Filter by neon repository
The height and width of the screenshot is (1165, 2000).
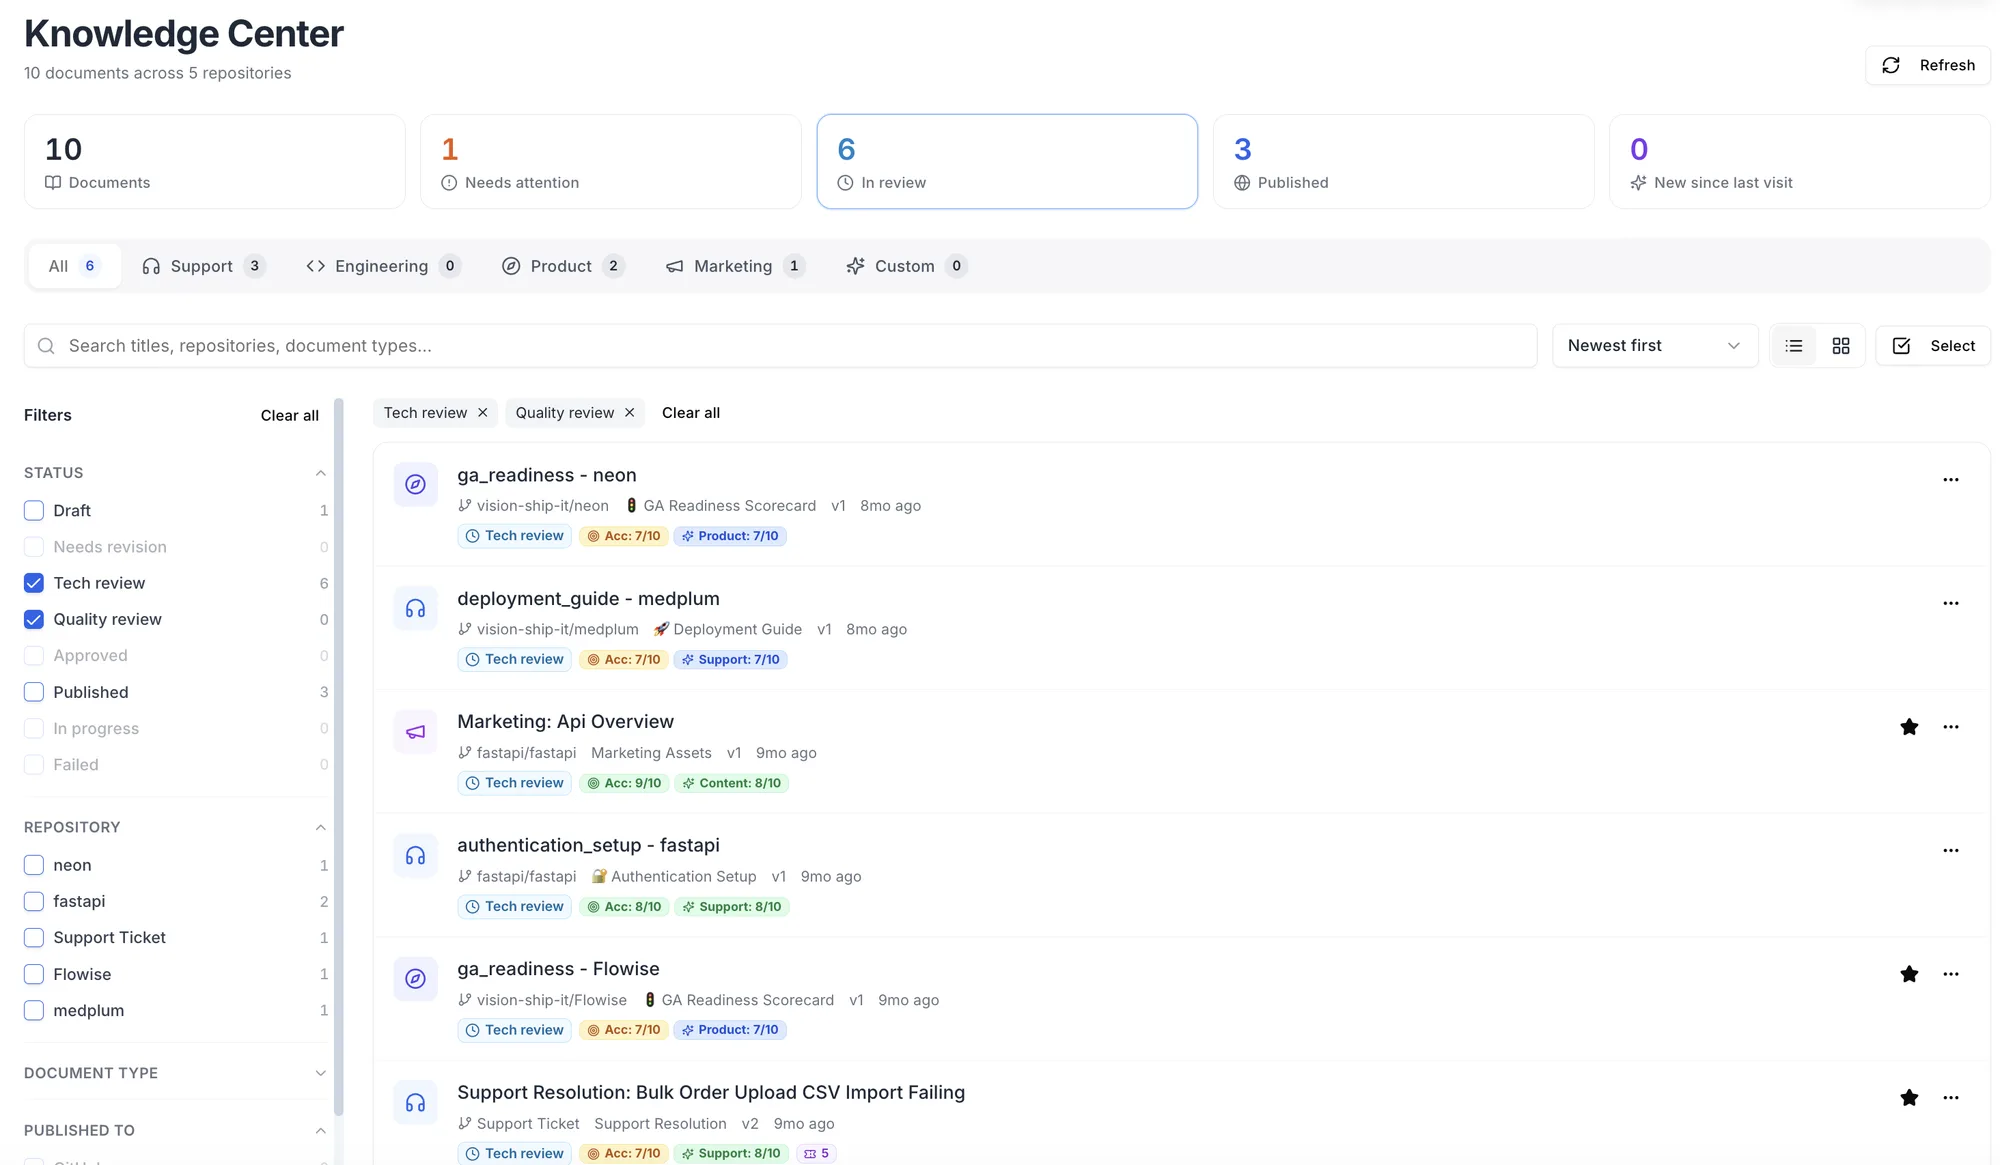pyautogui.click(x=34, y=865)
